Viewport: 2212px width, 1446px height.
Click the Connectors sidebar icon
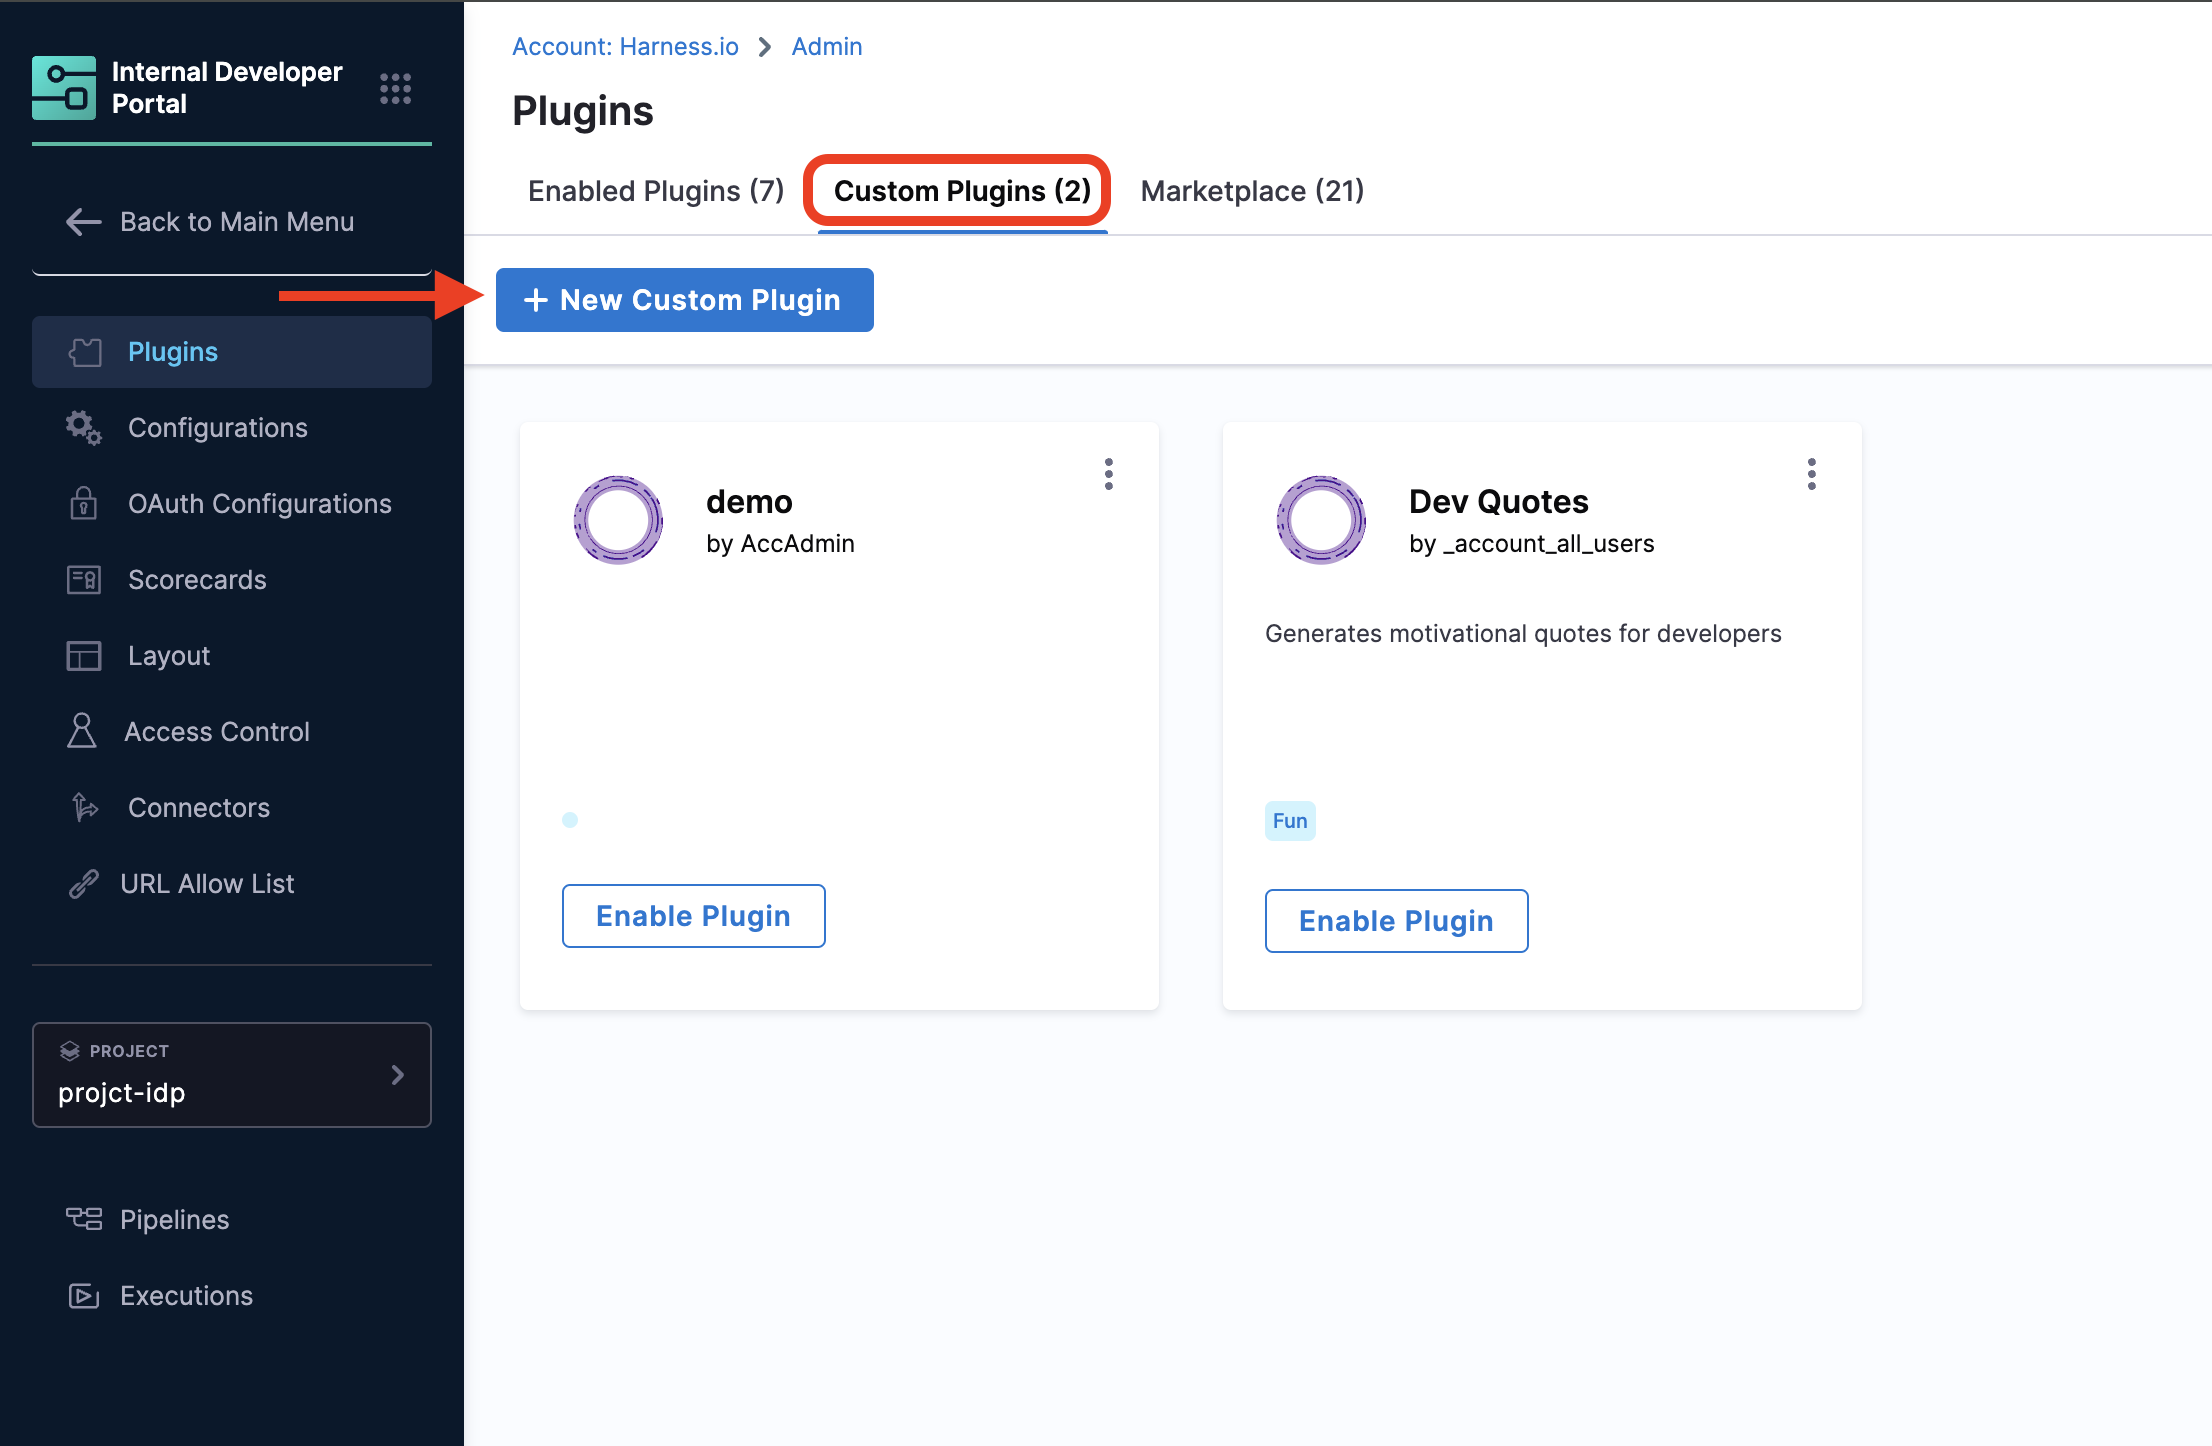point(84,807)
